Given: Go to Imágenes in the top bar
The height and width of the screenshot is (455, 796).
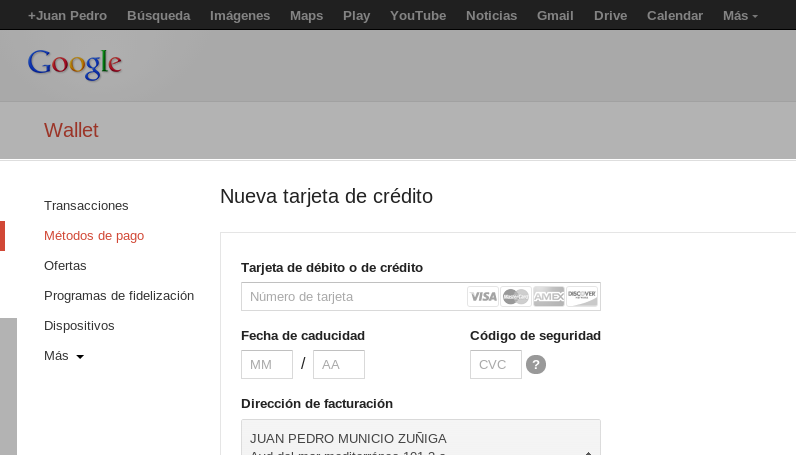Looking at the screenshot, I should coord(240,16).
